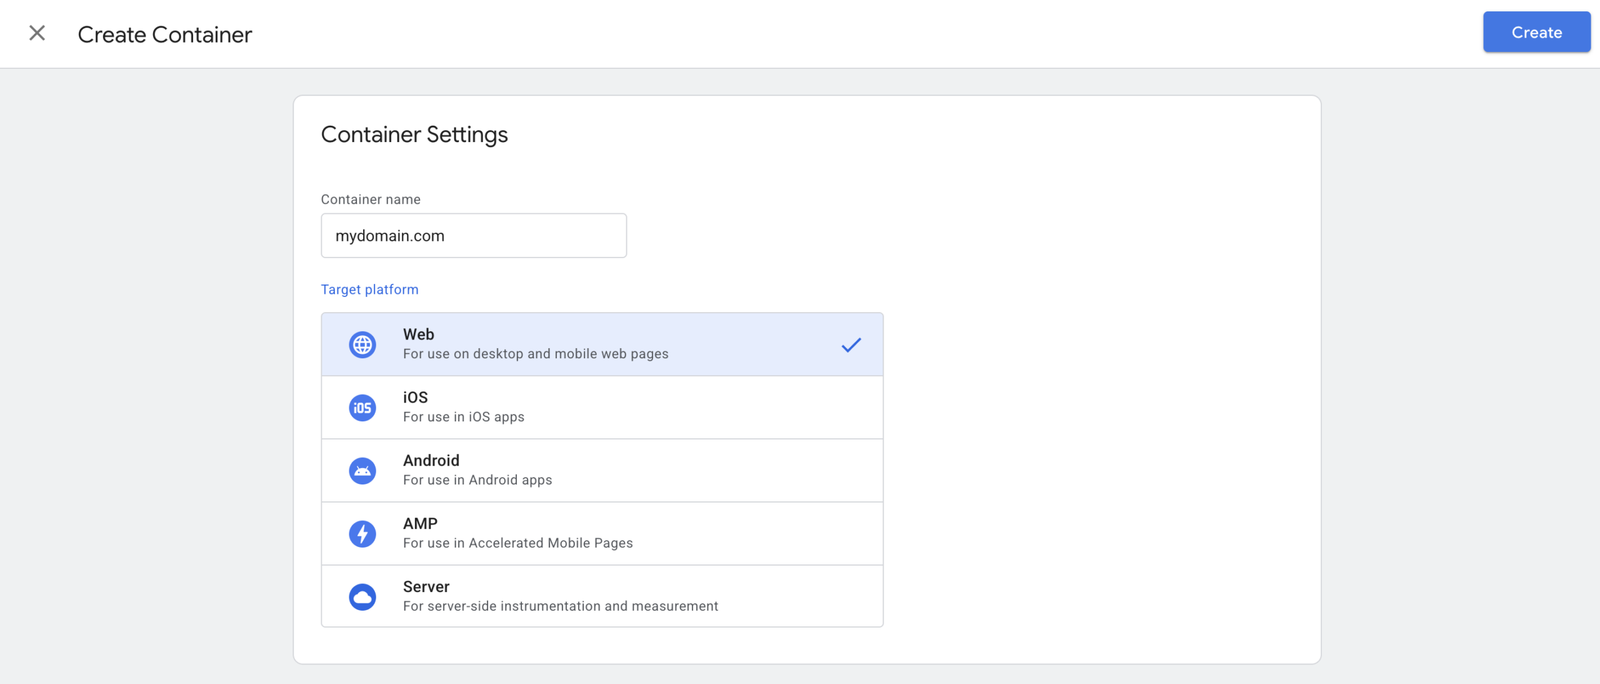Select the Web globe icon
Screen dimensions: 1600x684
tap(362, 345)
